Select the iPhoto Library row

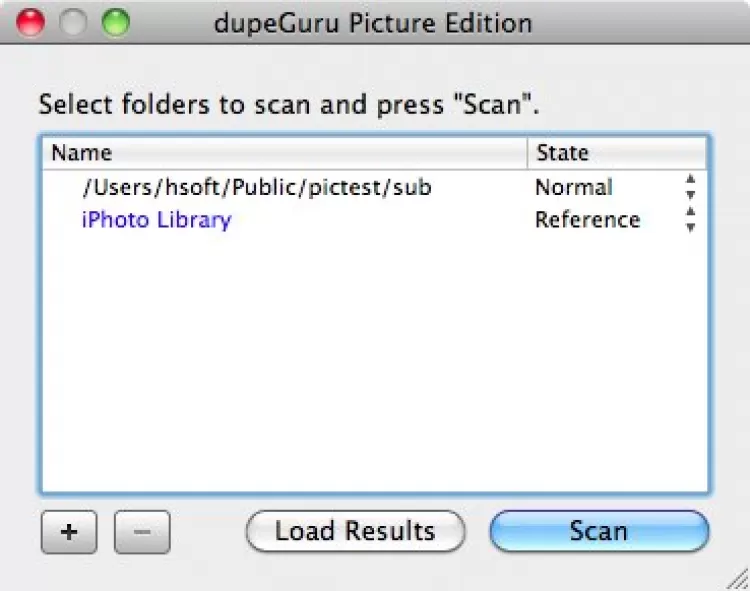pyautogui.click(x=156, y=220)
